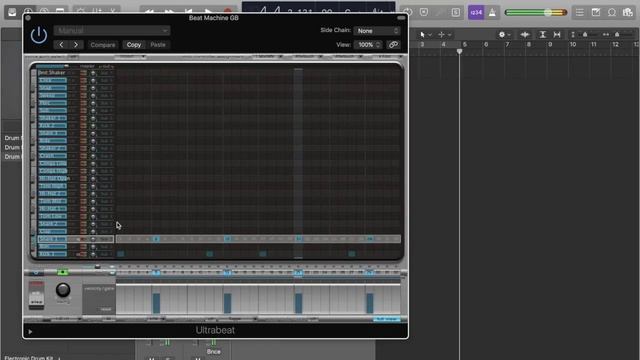Toggle the sequencer green power button
This screenshot has width=640, height=360.
coord(62,272)
